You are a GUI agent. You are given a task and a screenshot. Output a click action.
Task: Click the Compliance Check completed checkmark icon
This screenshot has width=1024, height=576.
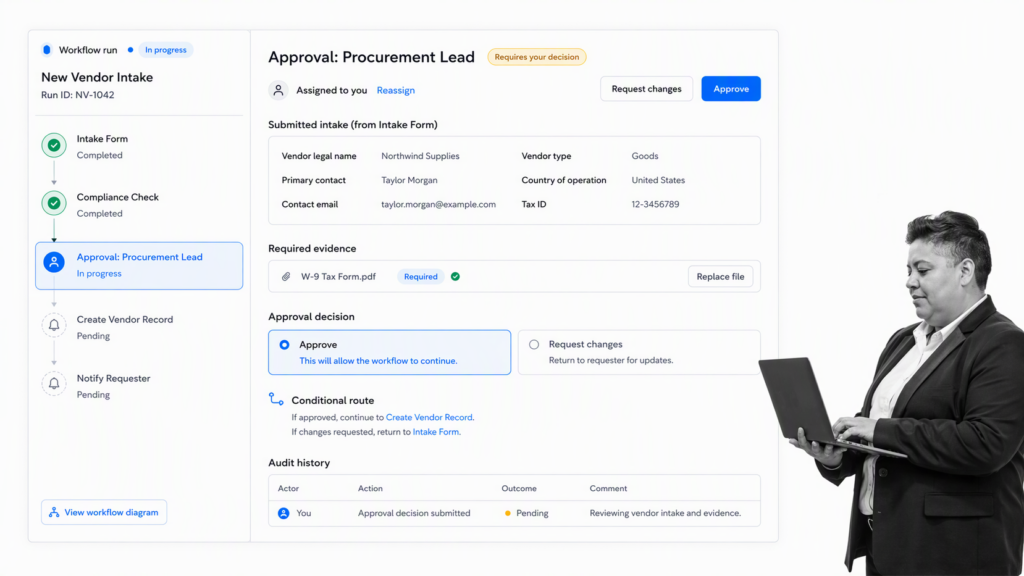pyautogui.click(x=54, y=204)
